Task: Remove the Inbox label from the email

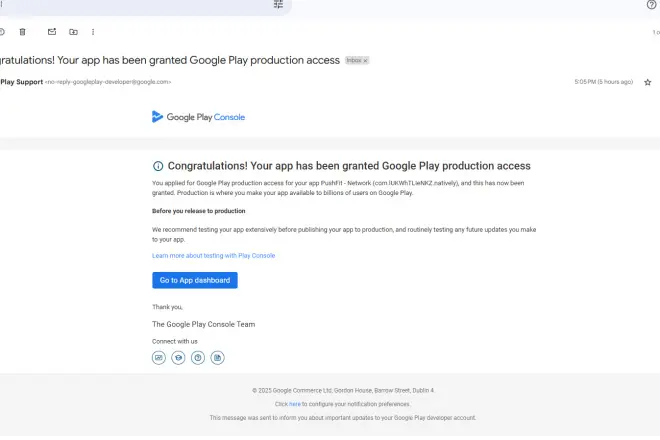Action: pos(366,61)
